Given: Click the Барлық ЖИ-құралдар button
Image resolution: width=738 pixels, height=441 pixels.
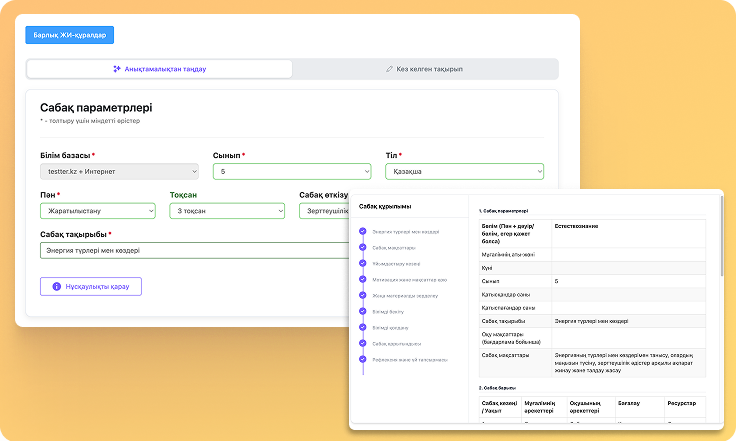Looking at the screenshot, I should 70,35.
